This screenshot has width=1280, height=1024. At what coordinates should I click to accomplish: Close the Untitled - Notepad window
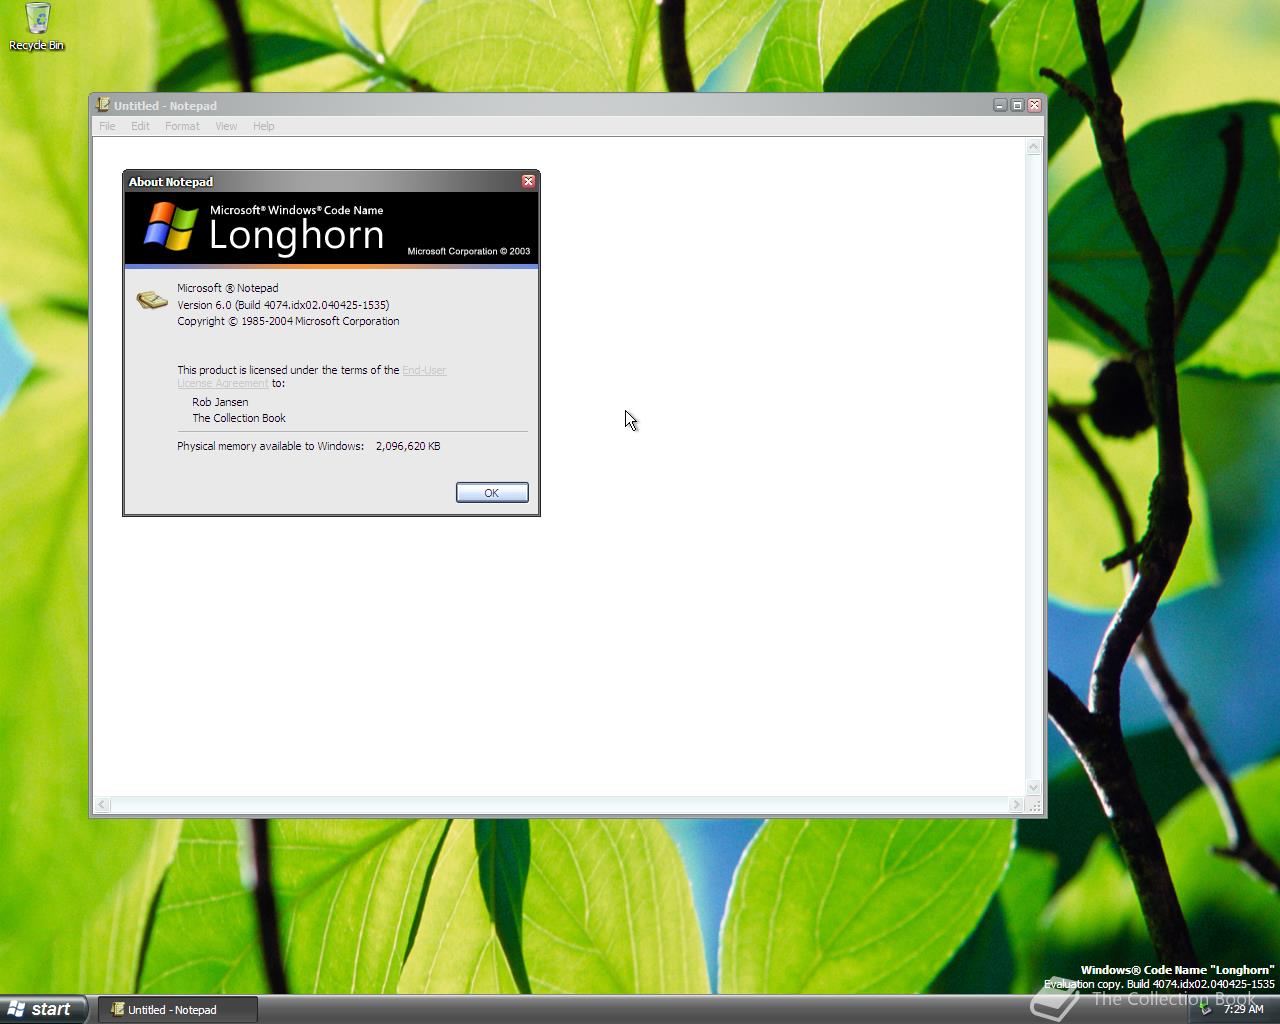(1034, 105)
